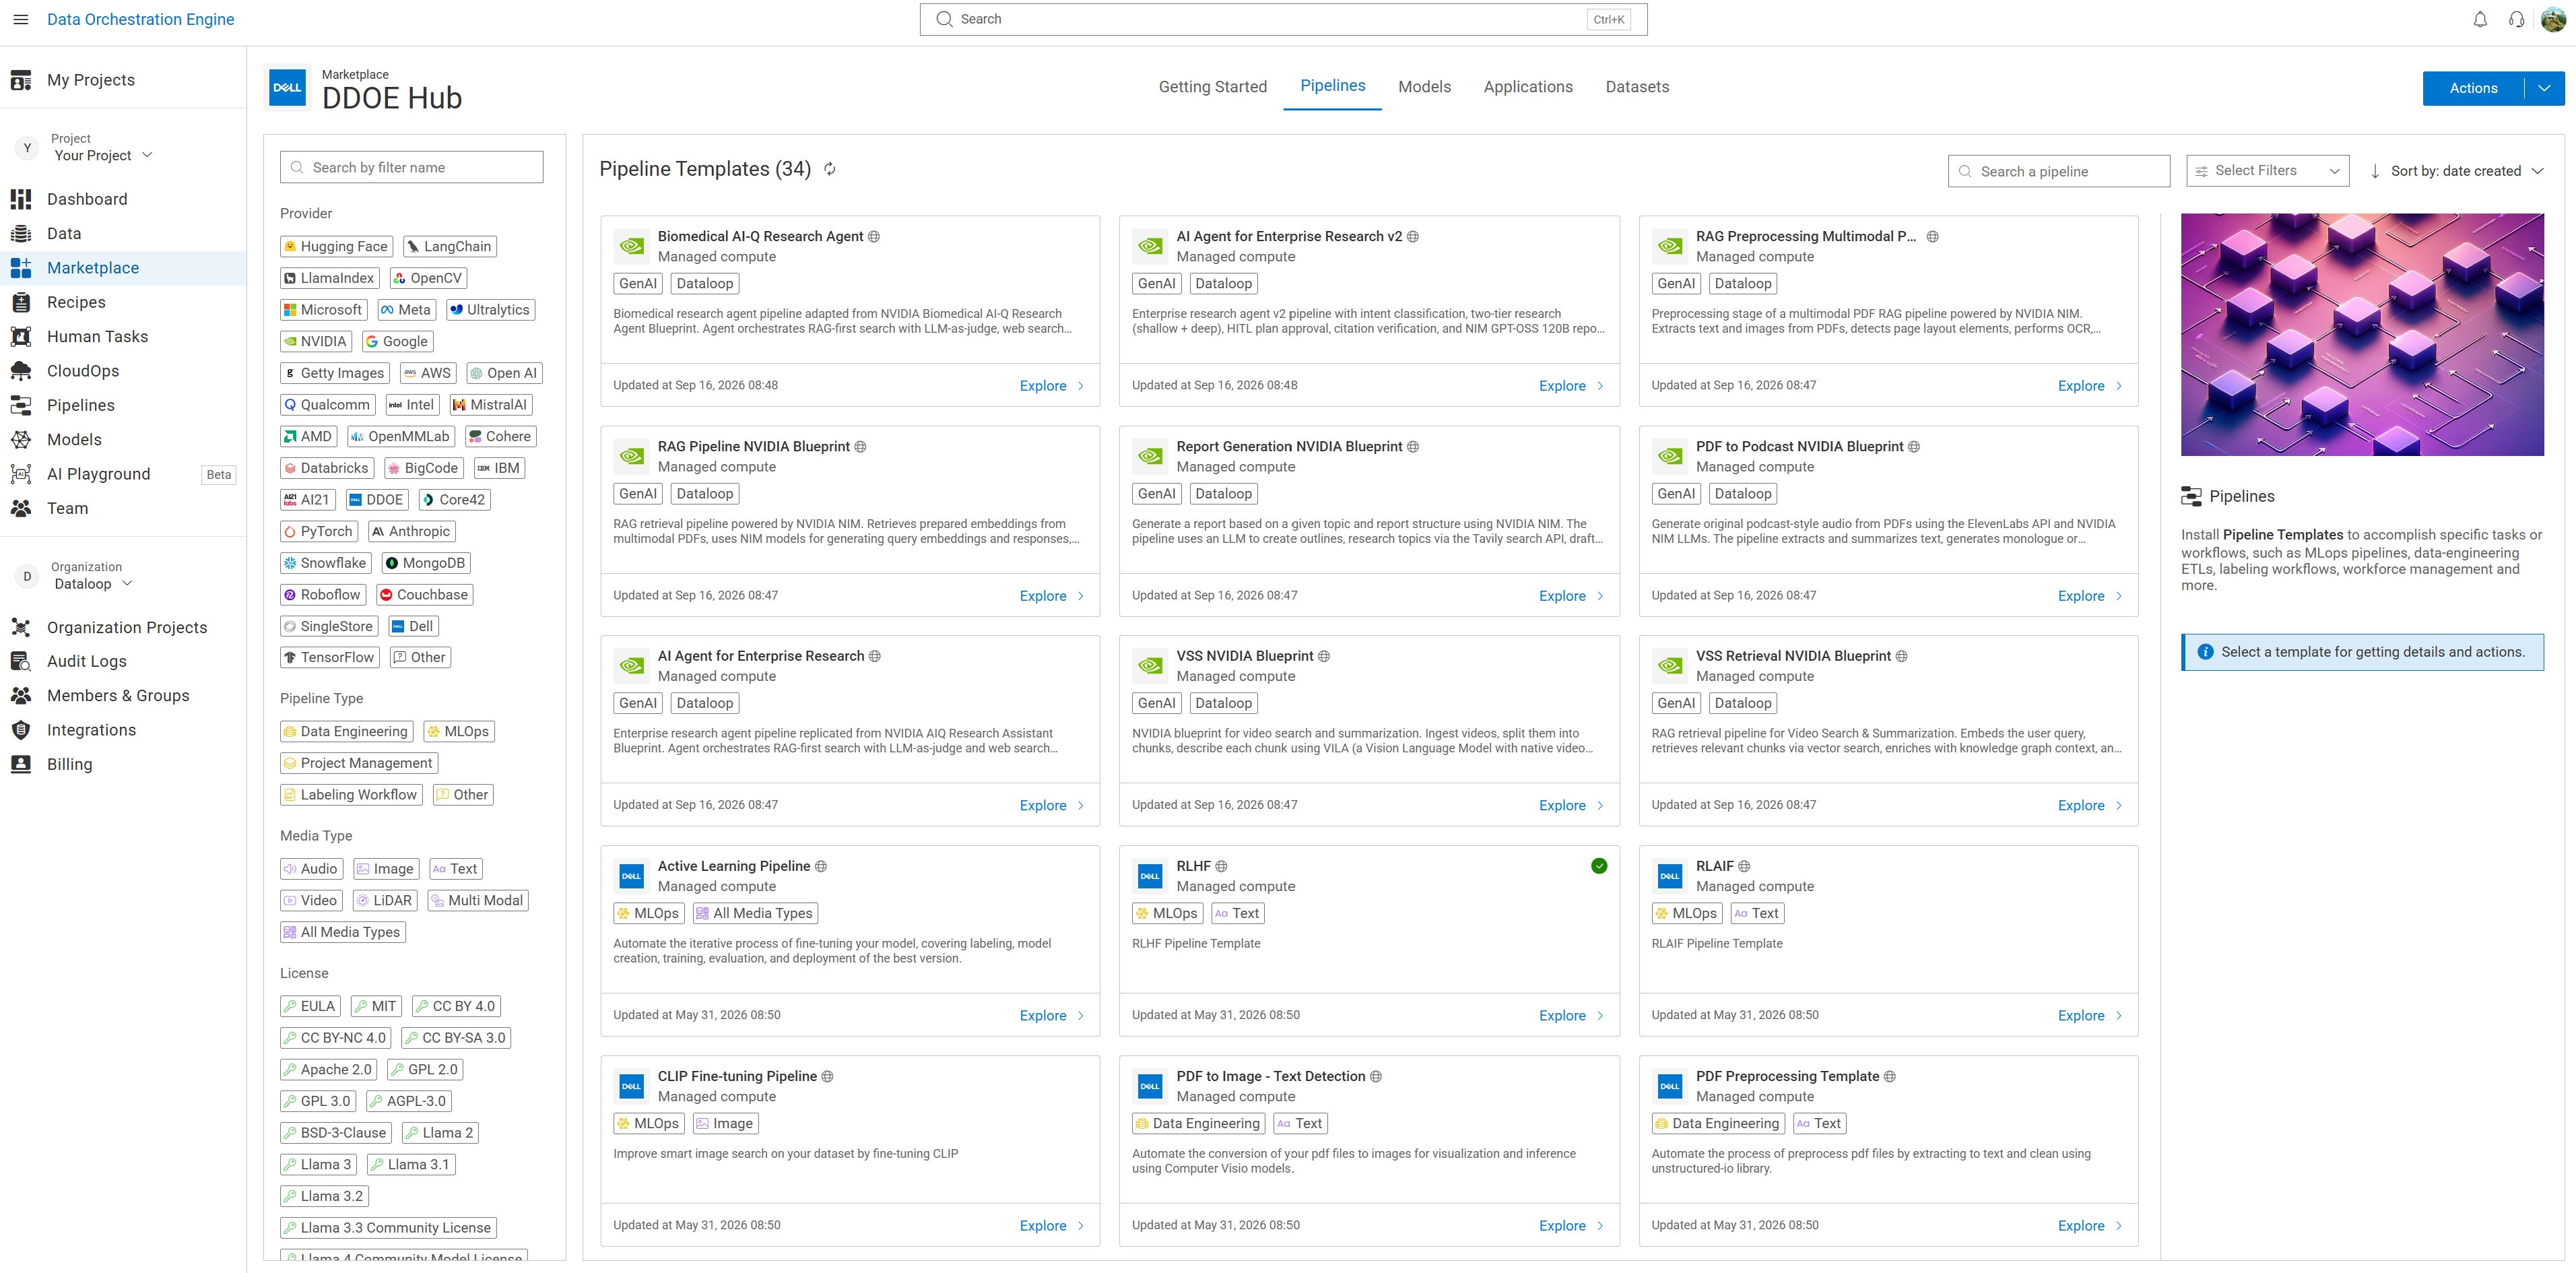Switch to the Datasets tab
The image size is (2576, 1273).
click(x=1637, y=87)
